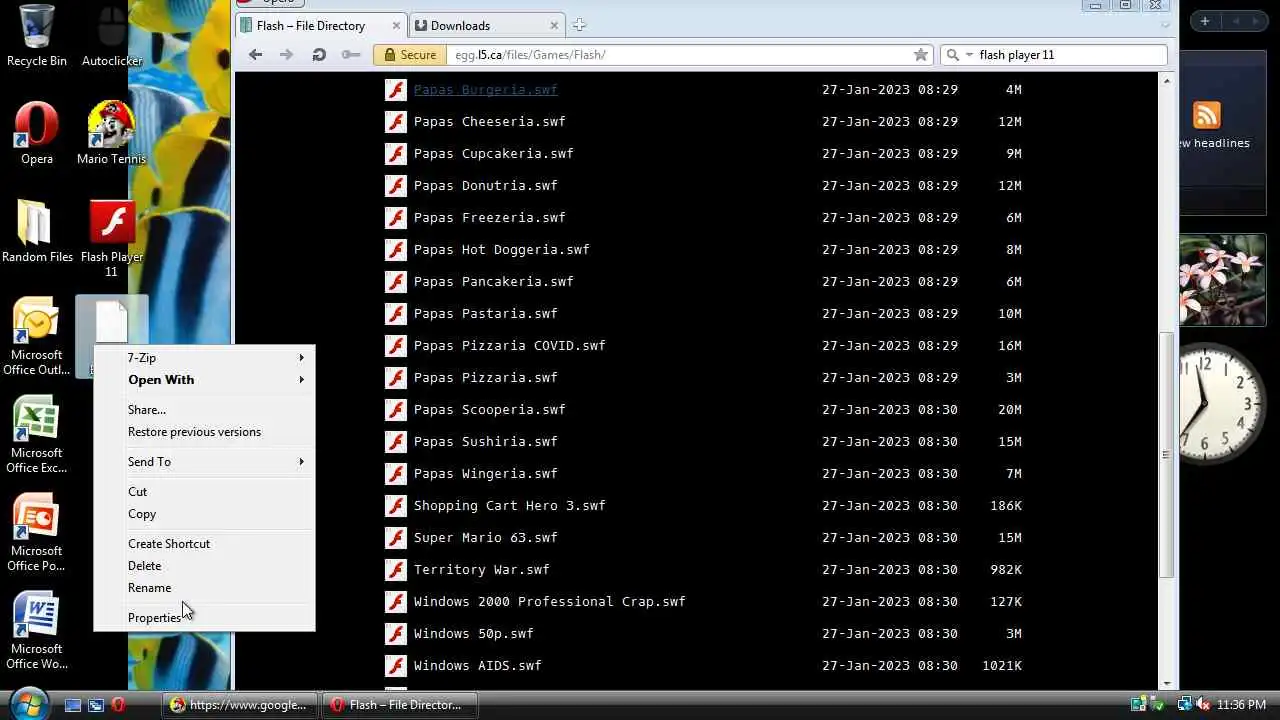
Task: Open Properties from the context menu
Action: pyautogui.click(x=204, y=617)
